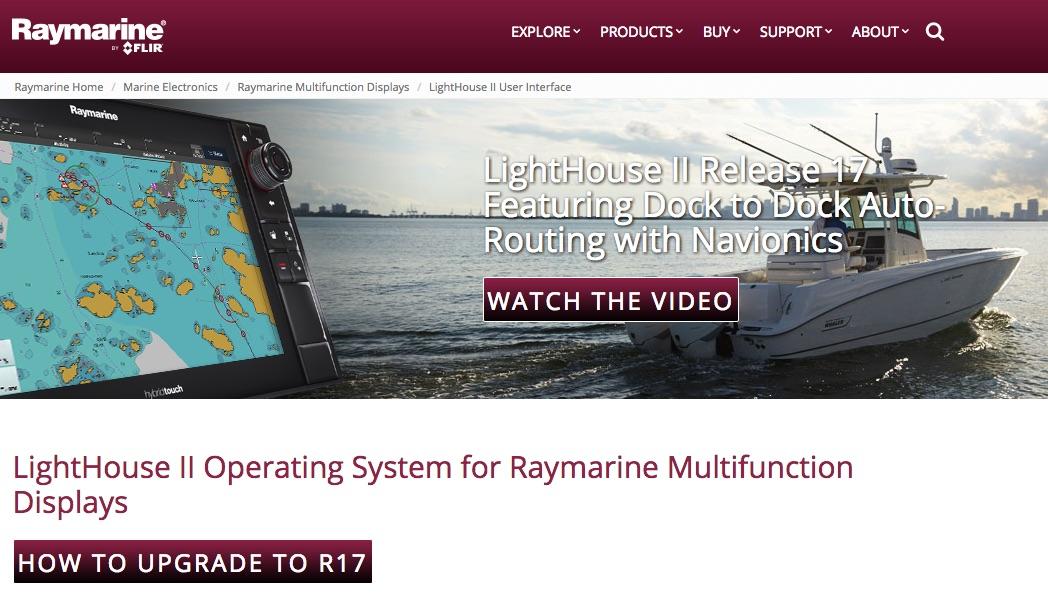Click HOW TO UPGRADE TO R17 button
1048x608 pixels.
tap(192, 562)
